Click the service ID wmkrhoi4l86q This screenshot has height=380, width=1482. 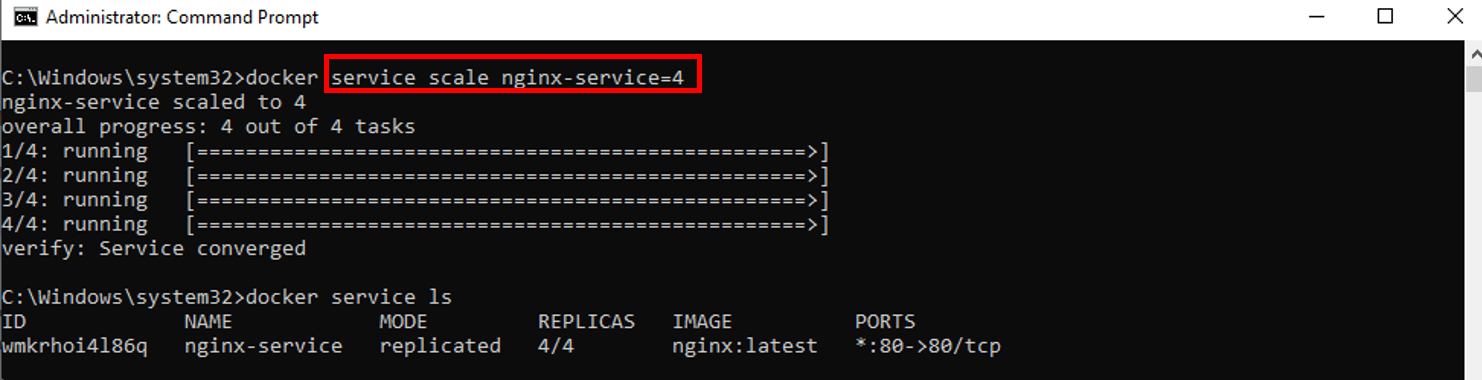74,346
